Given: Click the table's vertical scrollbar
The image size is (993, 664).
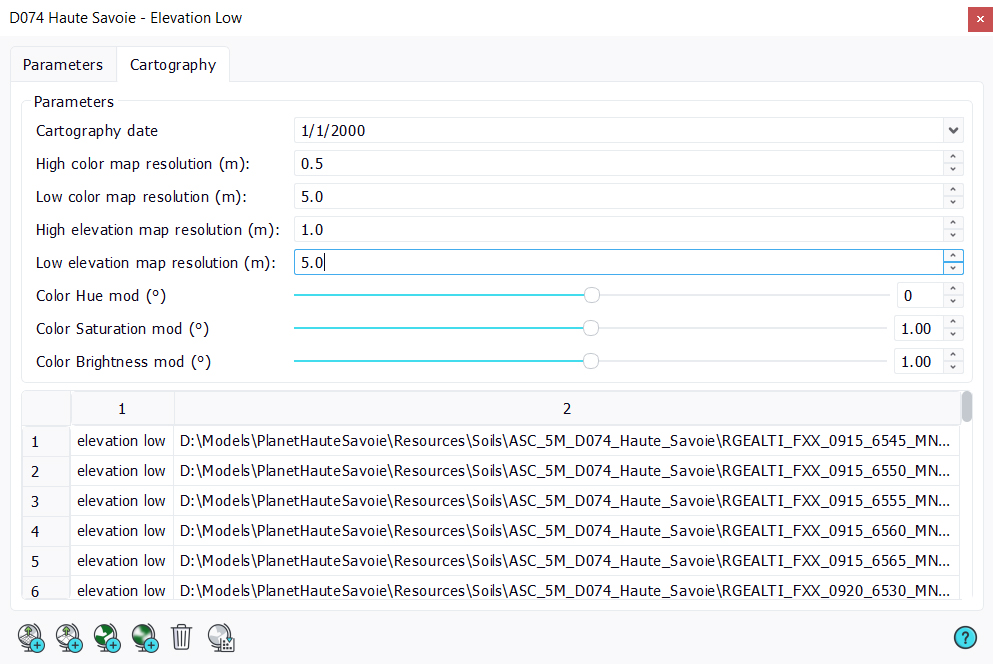Looking at the screenshot, I should (966, 408).
